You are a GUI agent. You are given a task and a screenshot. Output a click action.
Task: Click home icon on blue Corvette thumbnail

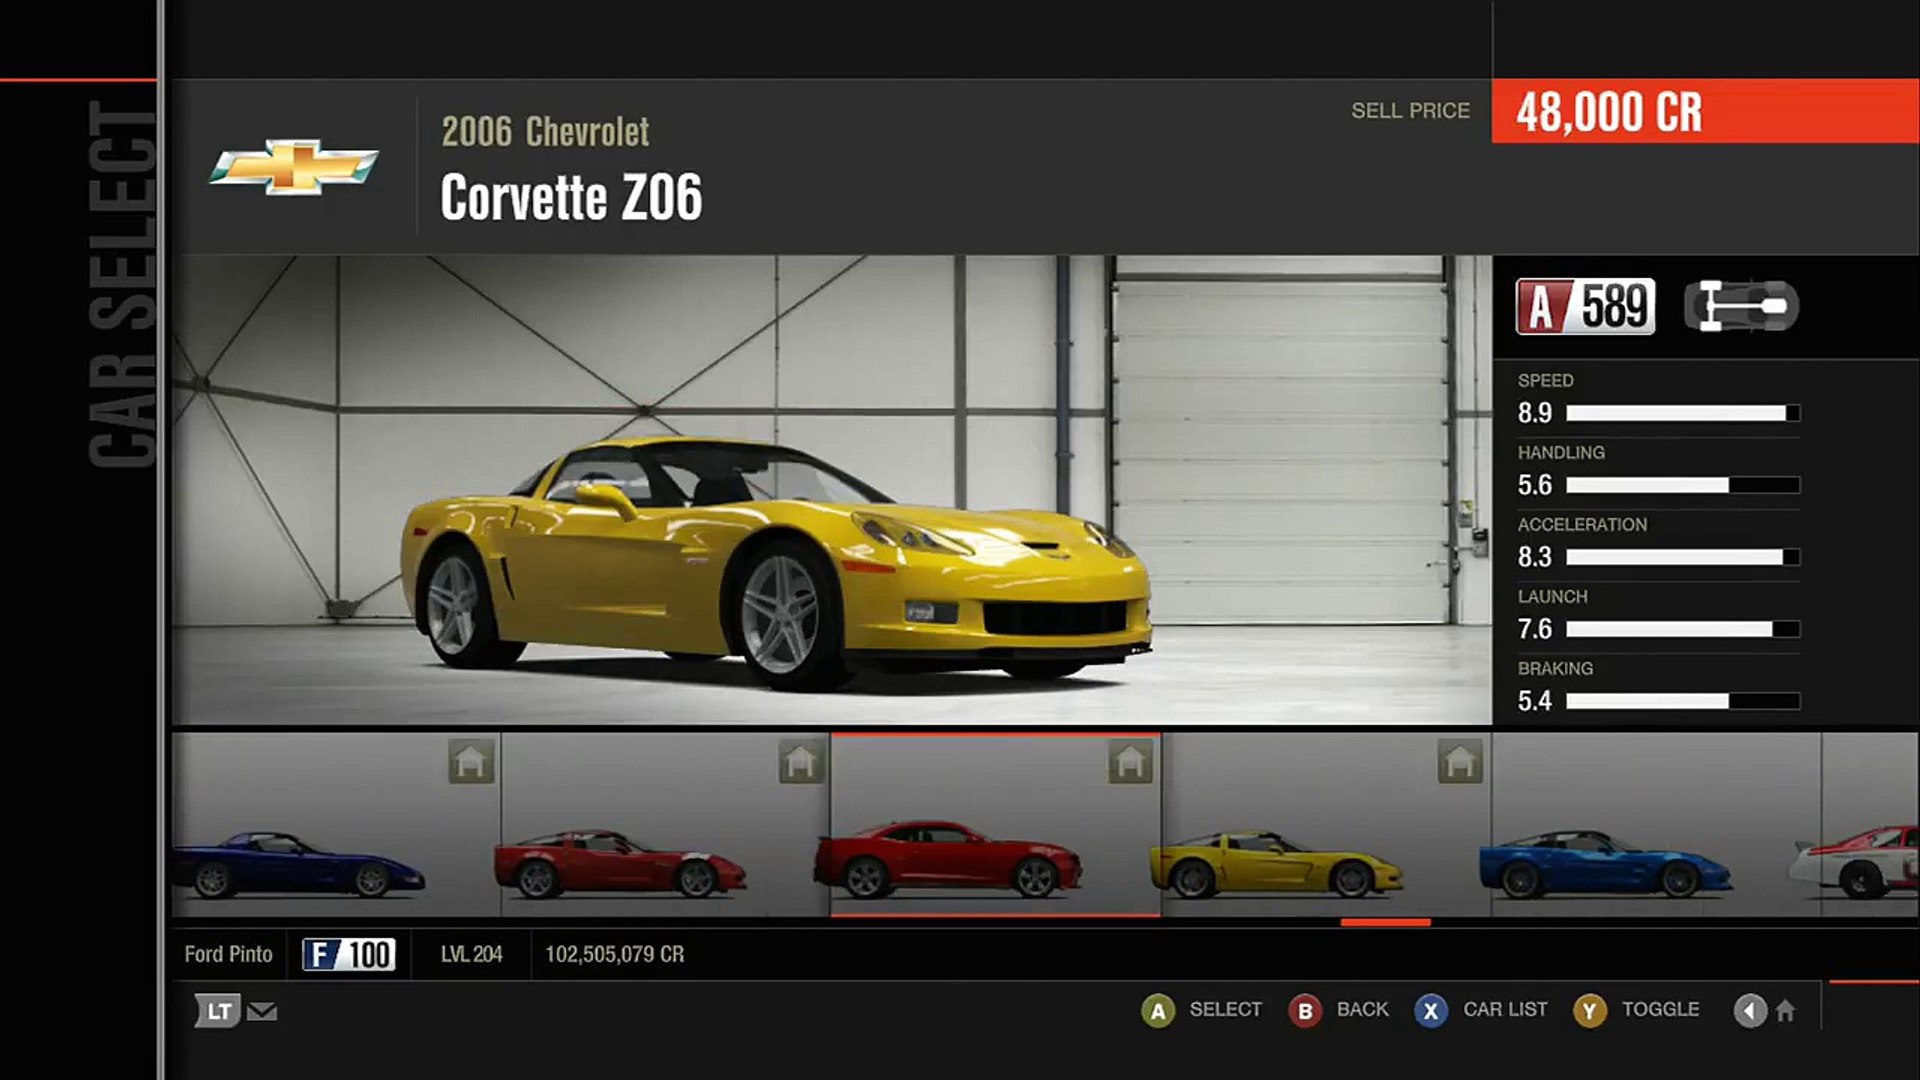click(471, 763)
